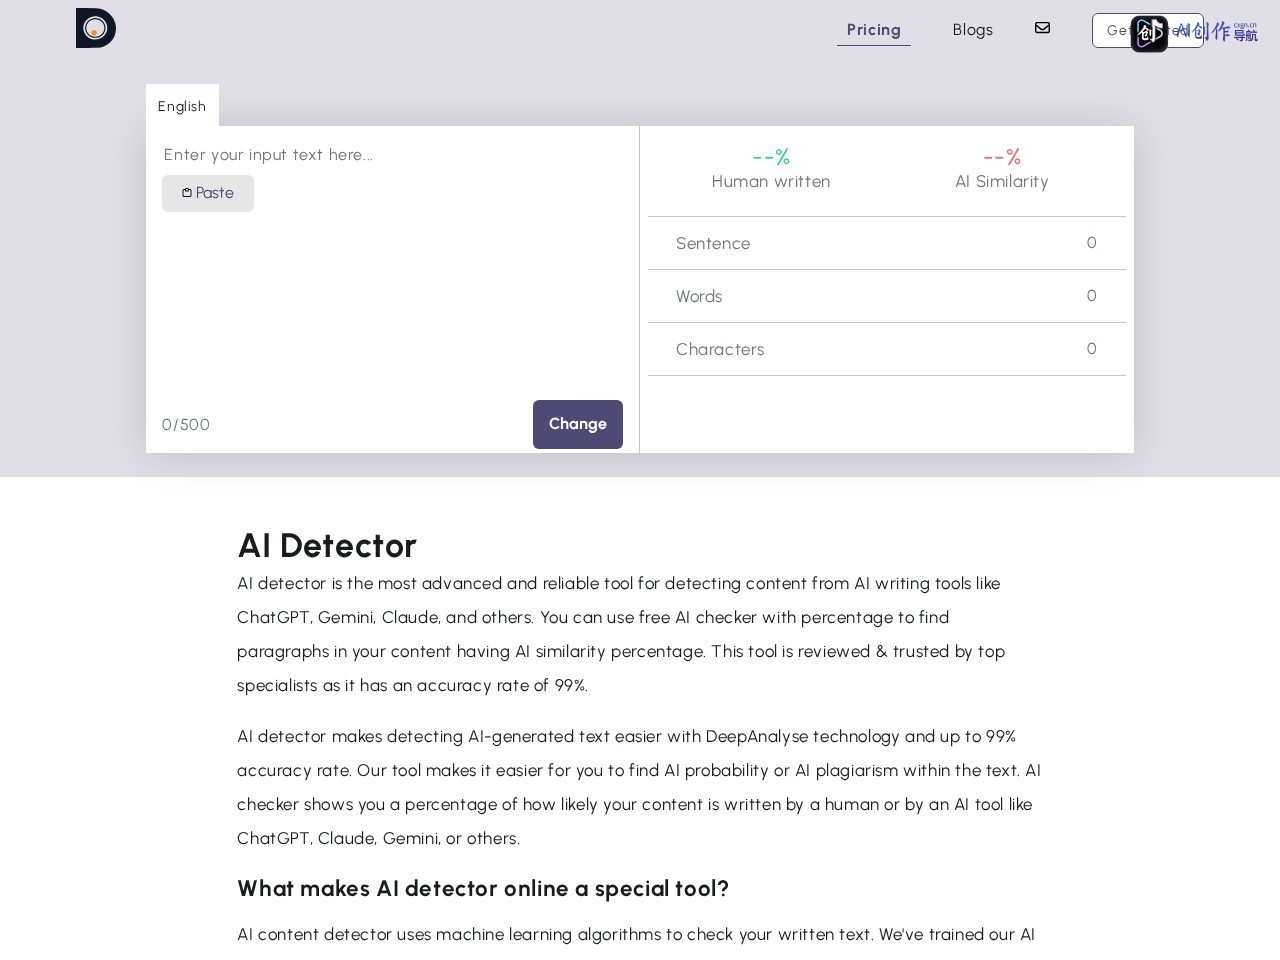Click the Human written percentage value
Image resolution: width=1280 pixels, height=960 pixels.
pos(771,157)
